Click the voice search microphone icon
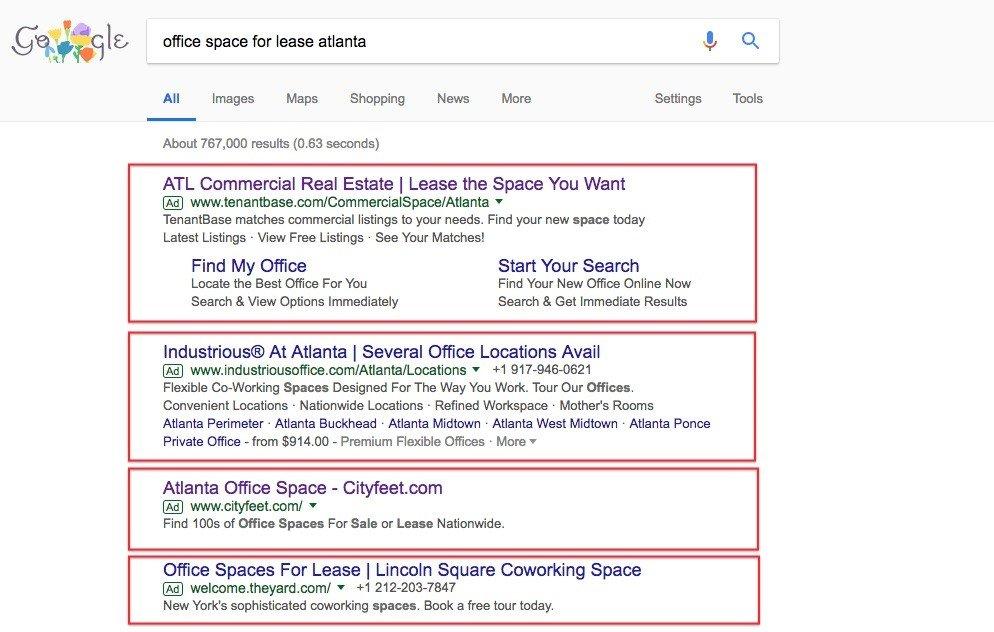The image size is (994, 632). [710, 41]
